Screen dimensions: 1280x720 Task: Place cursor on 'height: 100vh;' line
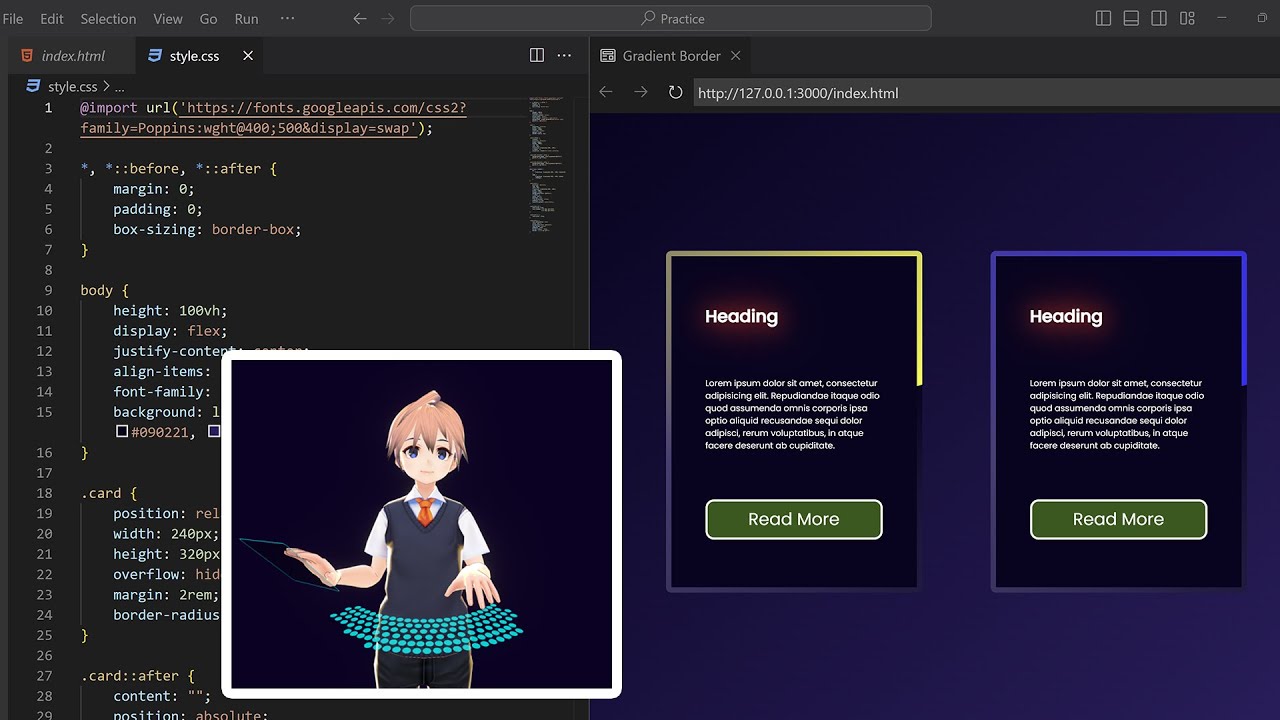click(x=170, y=310)
